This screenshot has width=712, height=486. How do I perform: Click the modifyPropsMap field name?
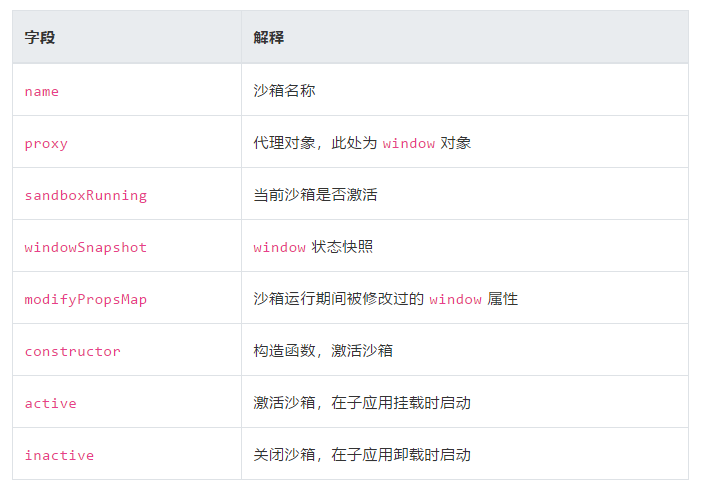[x=85, y=299]
